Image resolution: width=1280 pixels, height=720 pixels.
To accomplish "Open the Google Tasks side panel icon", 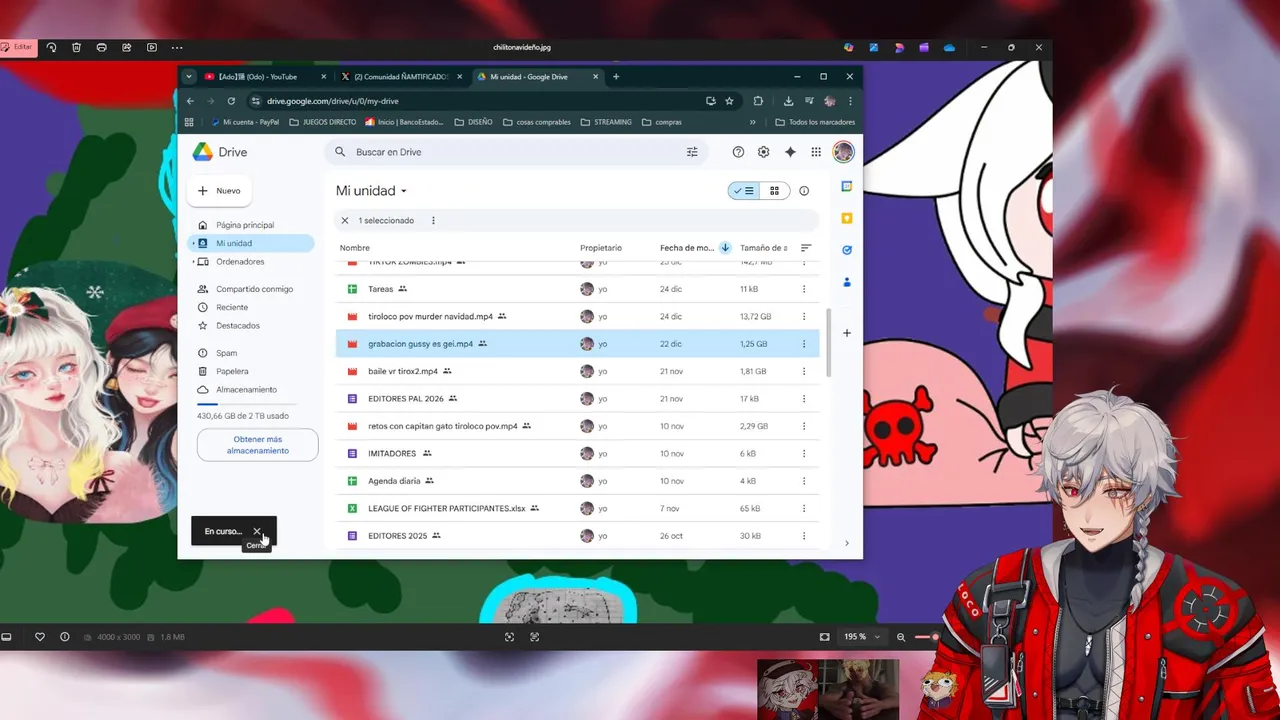I will coord(847,250).
